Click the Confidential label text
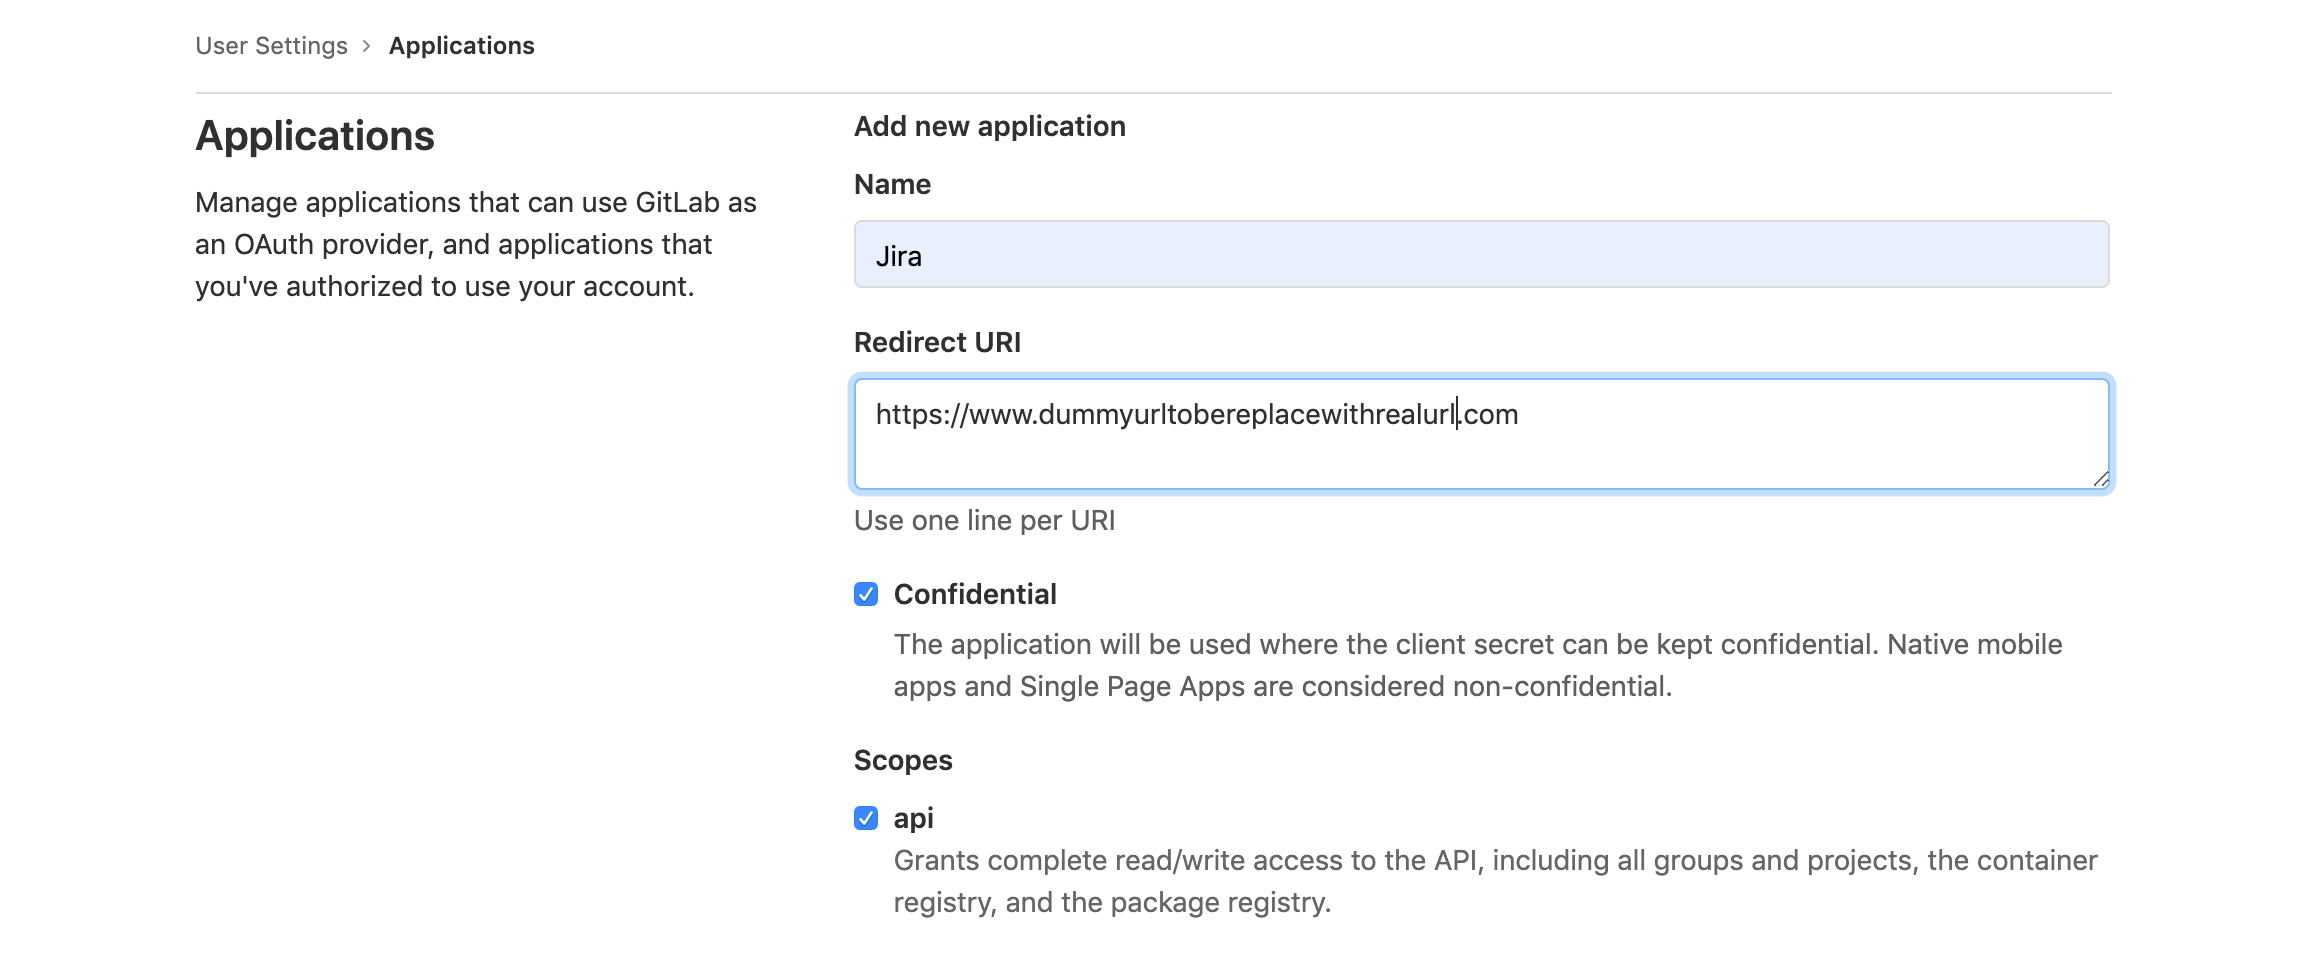Viewport: 2304px width, 955px height. click(974, 595)
